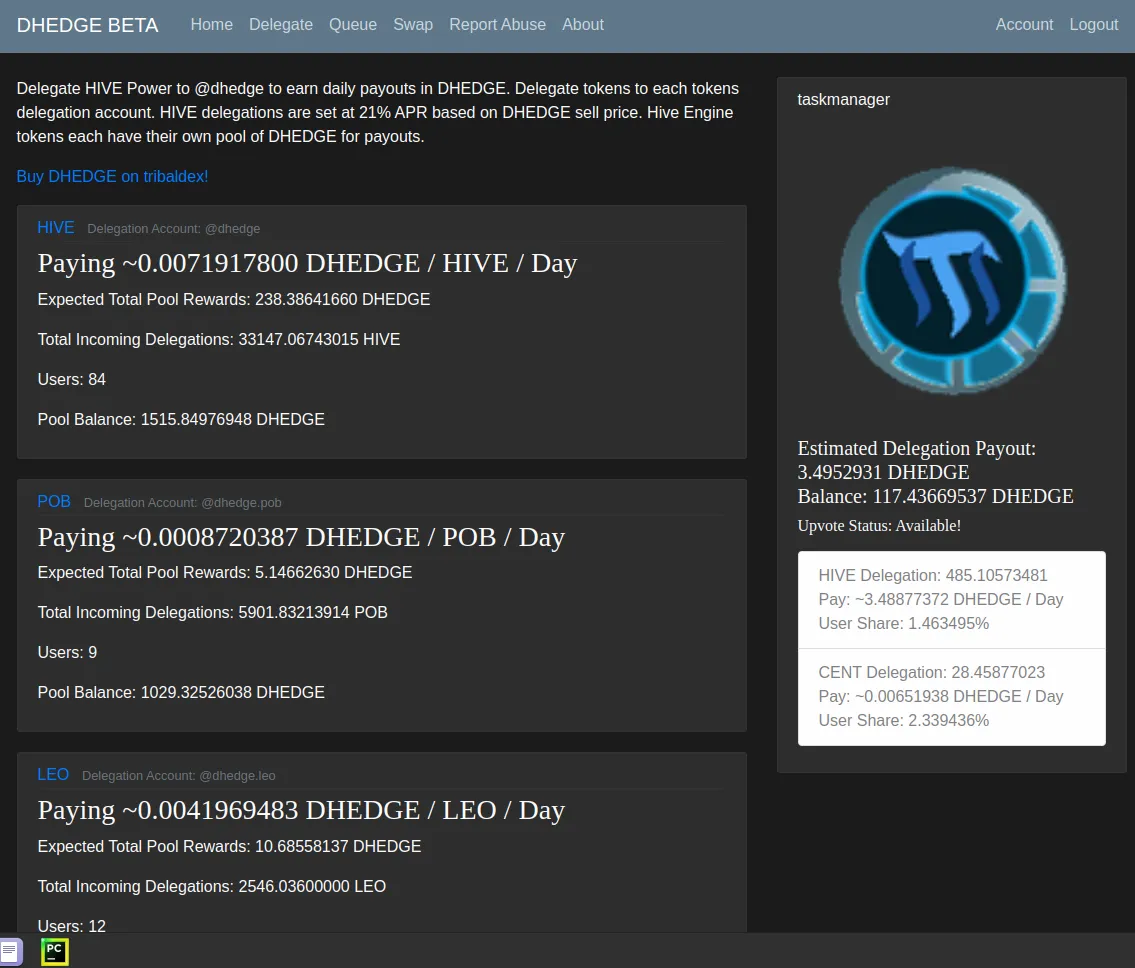Click the Estimated Delegation Payout text
Screen dimensions: 1135x968
[x=916, y=460]
